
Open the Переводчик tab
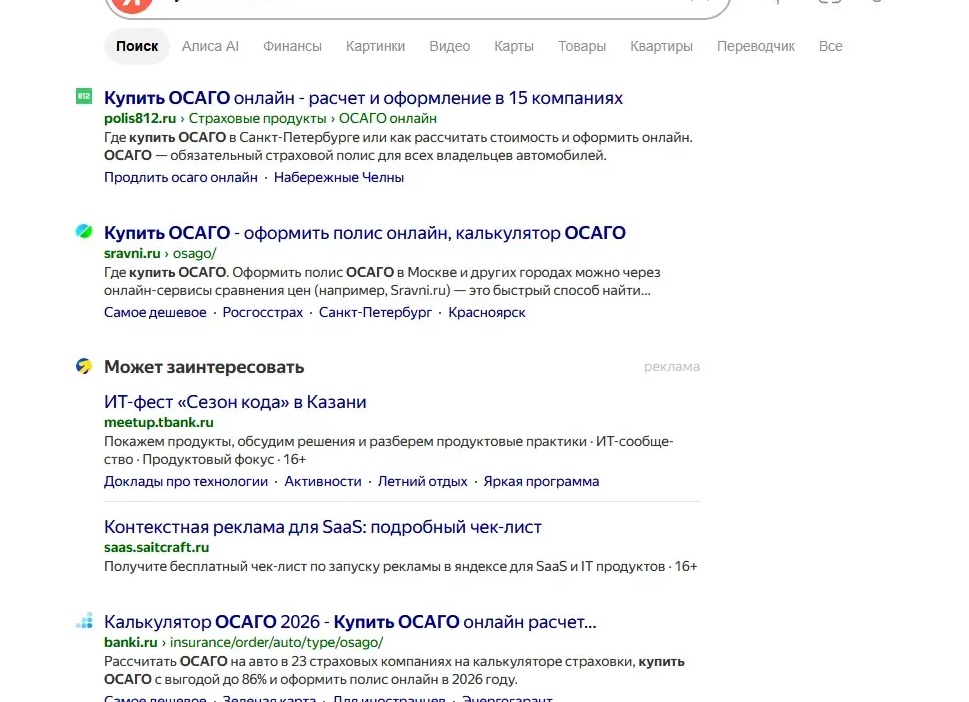click(x=756, y=46)
